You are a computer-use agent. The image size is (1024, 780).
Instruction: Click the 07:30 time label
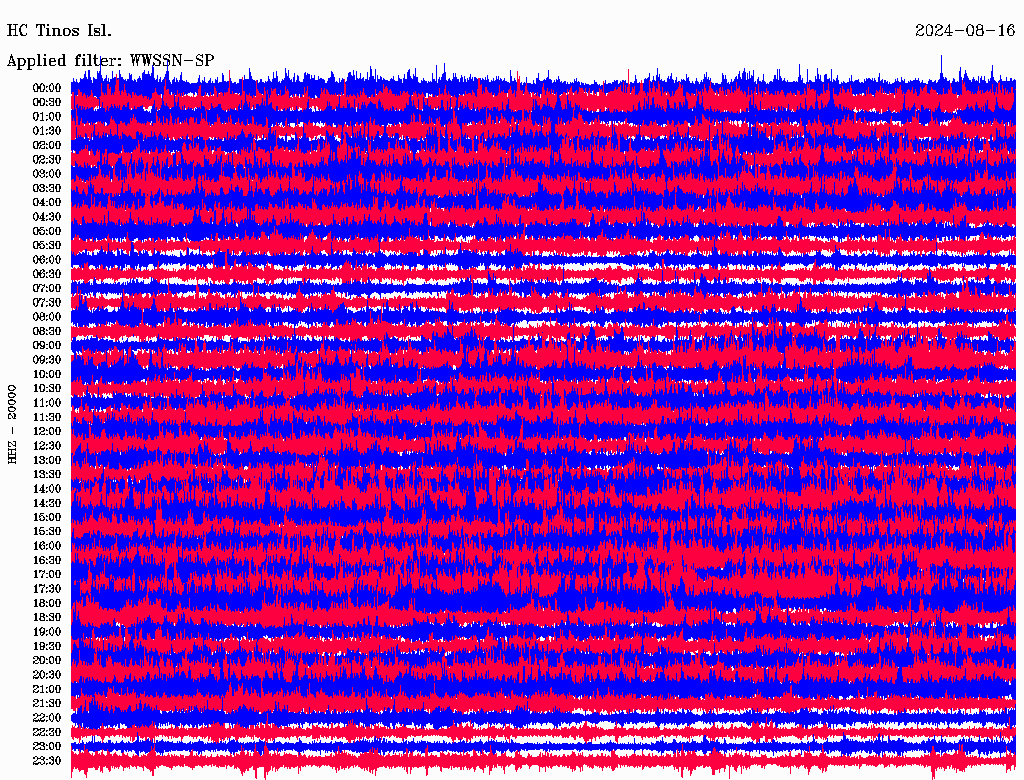(47, 303)
